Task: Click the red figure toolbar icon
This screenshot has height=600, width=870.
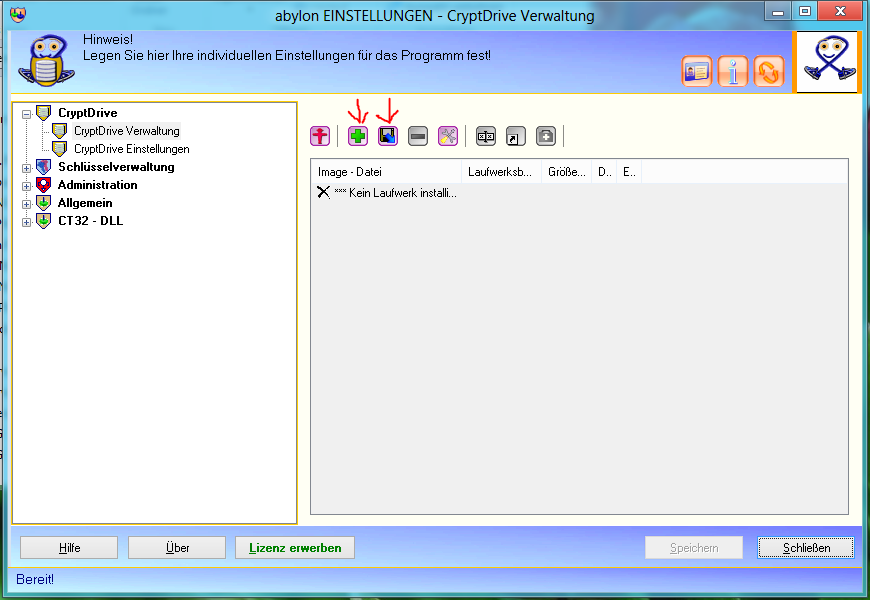Action: coord(320,136)
